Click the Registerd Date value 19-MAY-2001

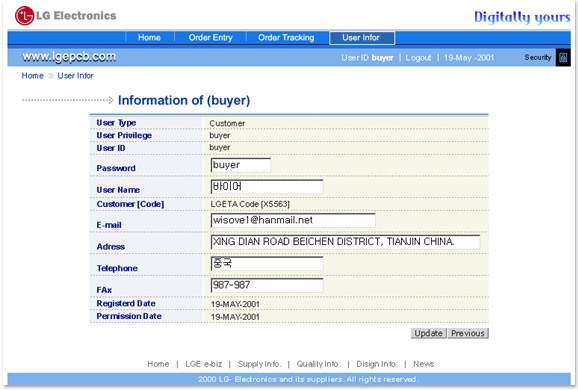pos(235,304)
